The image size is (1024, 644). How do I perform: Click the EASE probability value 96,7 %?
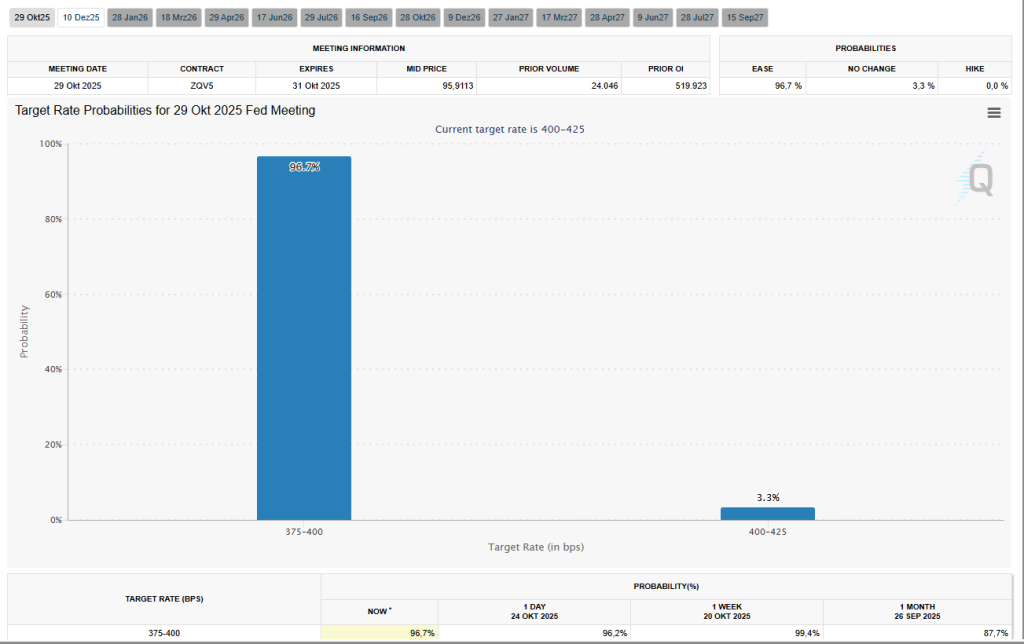pos(762,86)
